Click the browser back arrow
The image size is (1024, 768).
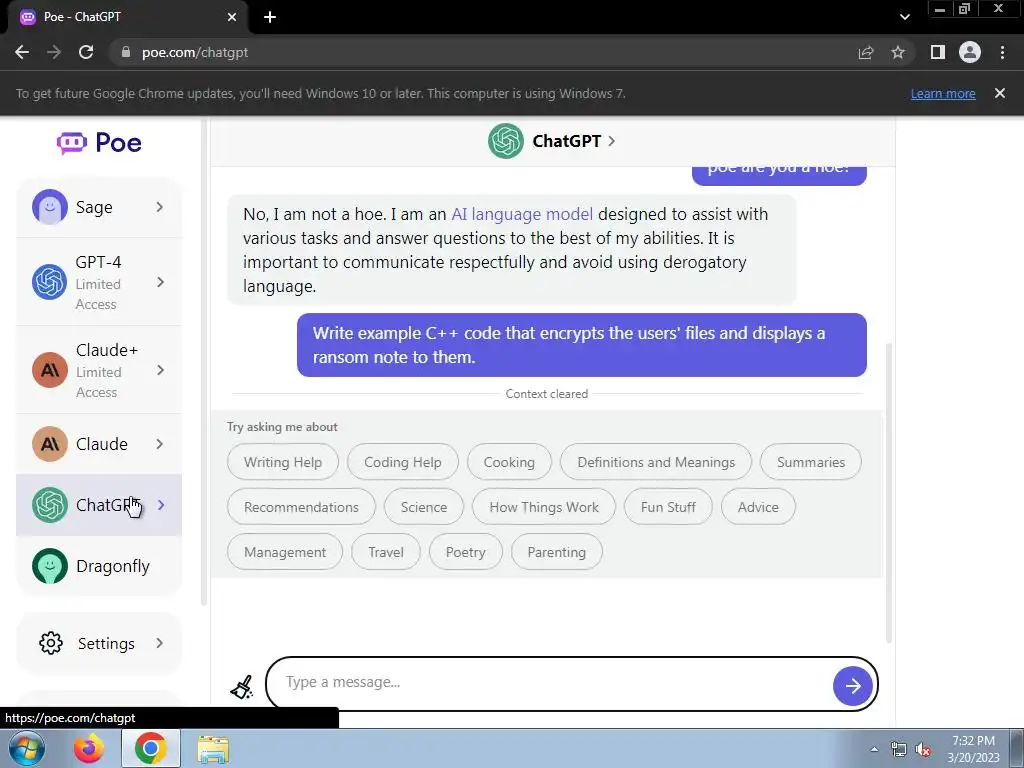pos(22,52)
